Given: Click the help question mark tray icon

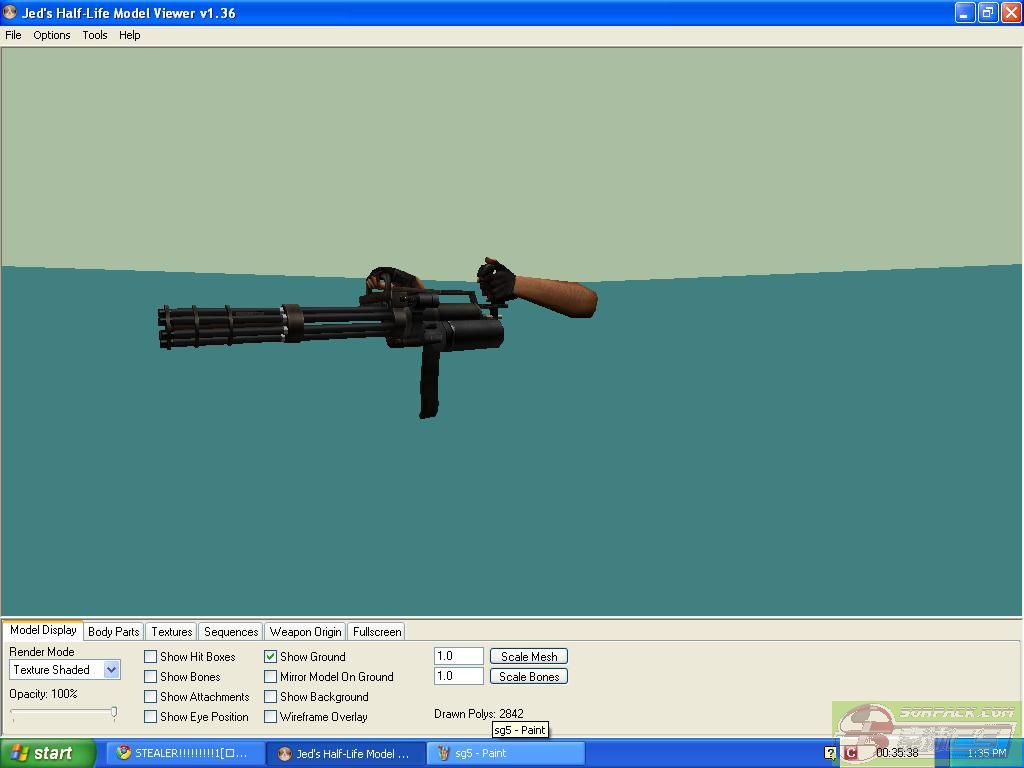Looking at the screenshot, I should (x=830, y=753).
